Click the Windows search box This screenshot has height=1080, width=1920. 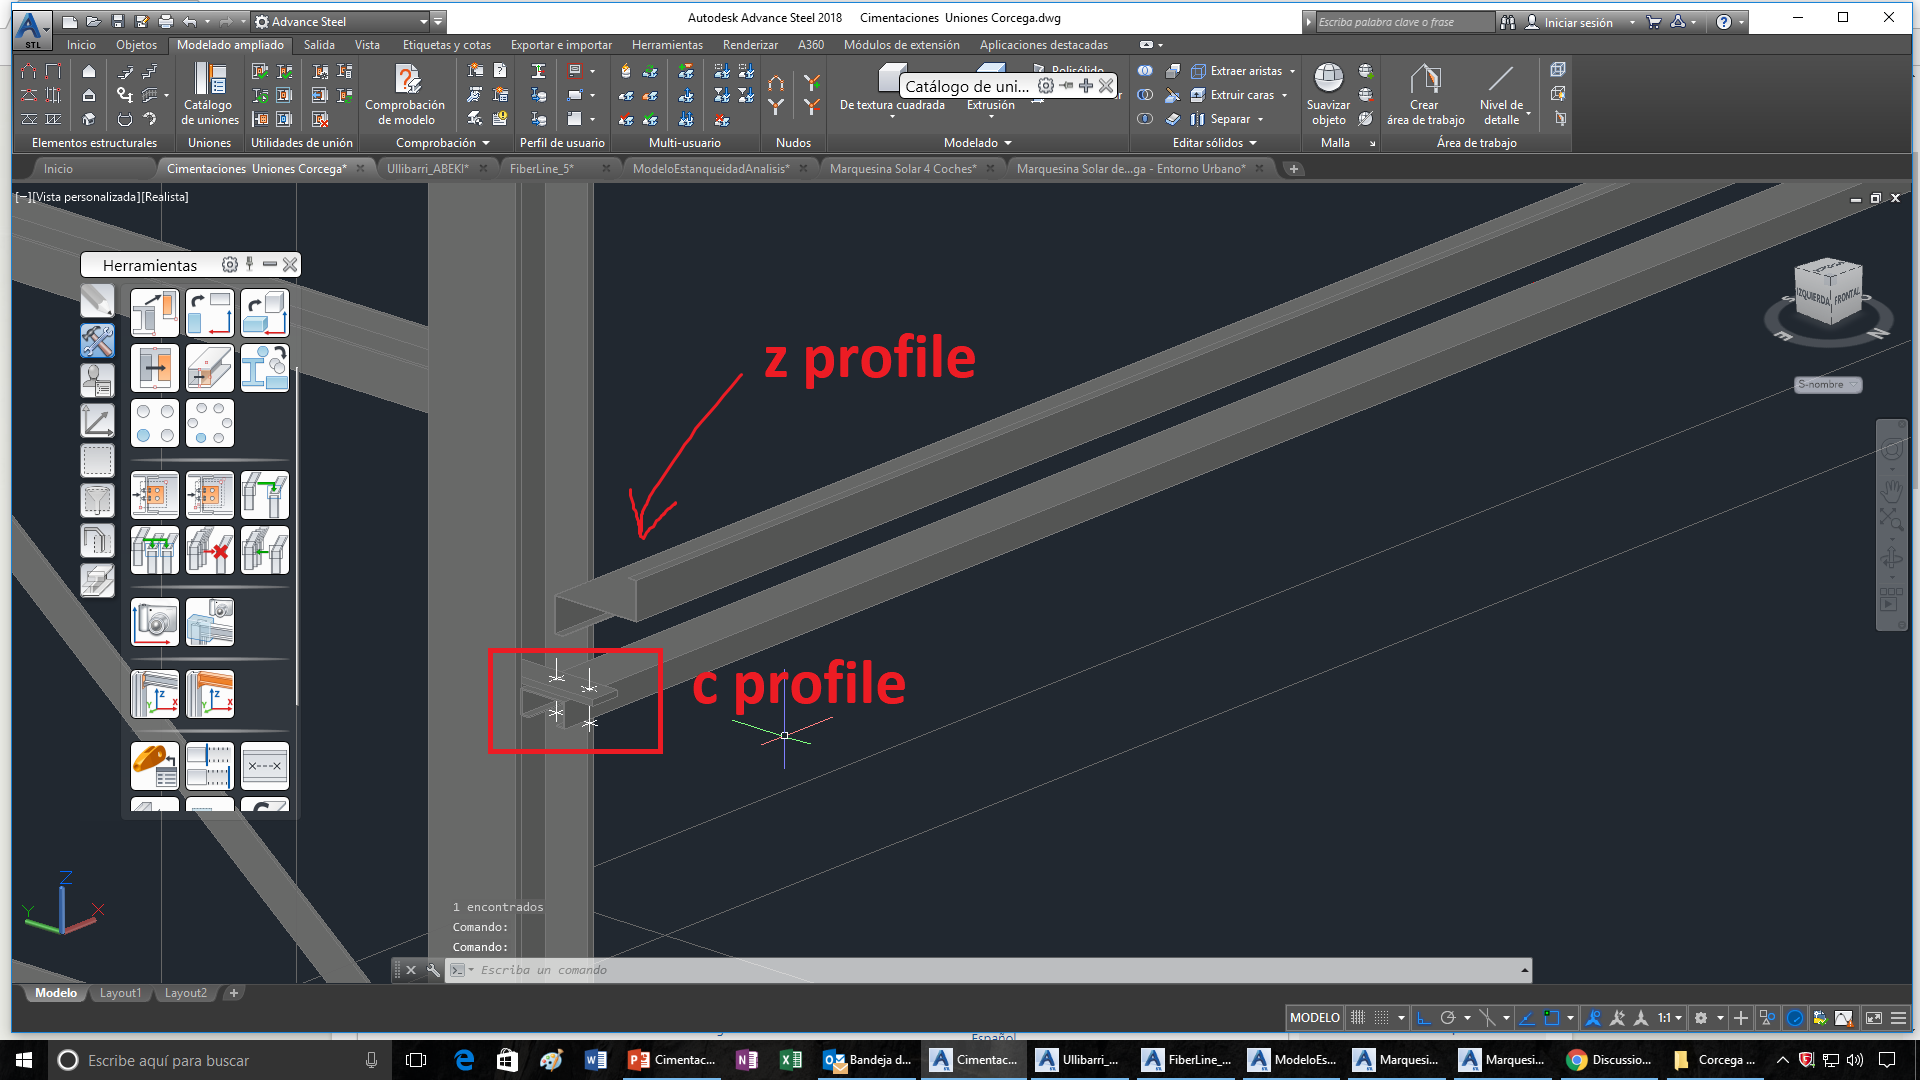pos(218,1060)
